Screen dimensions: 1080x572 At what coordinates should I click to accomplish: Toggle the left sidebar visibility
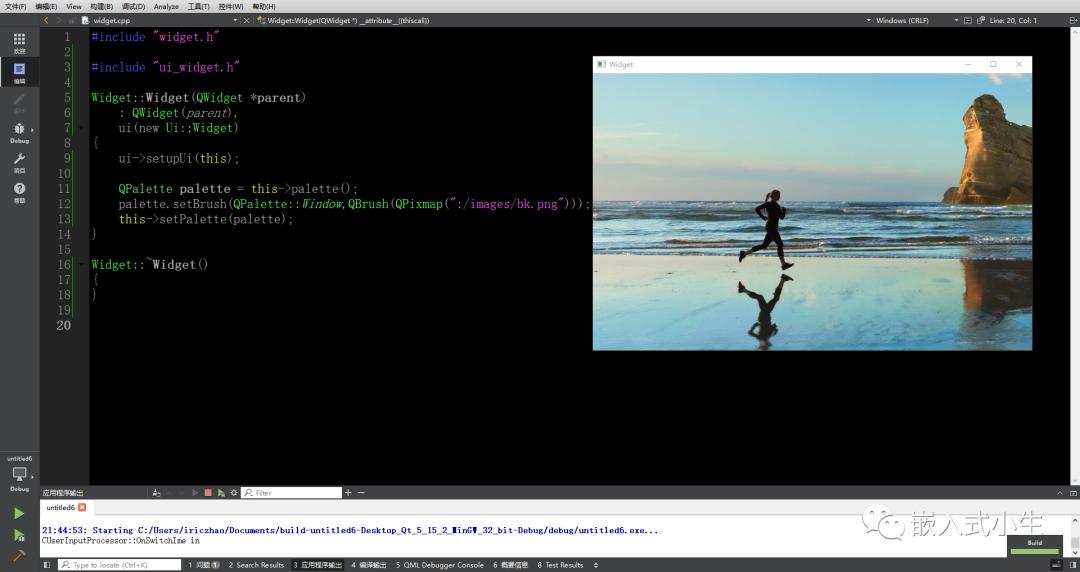tap(47, 565)
